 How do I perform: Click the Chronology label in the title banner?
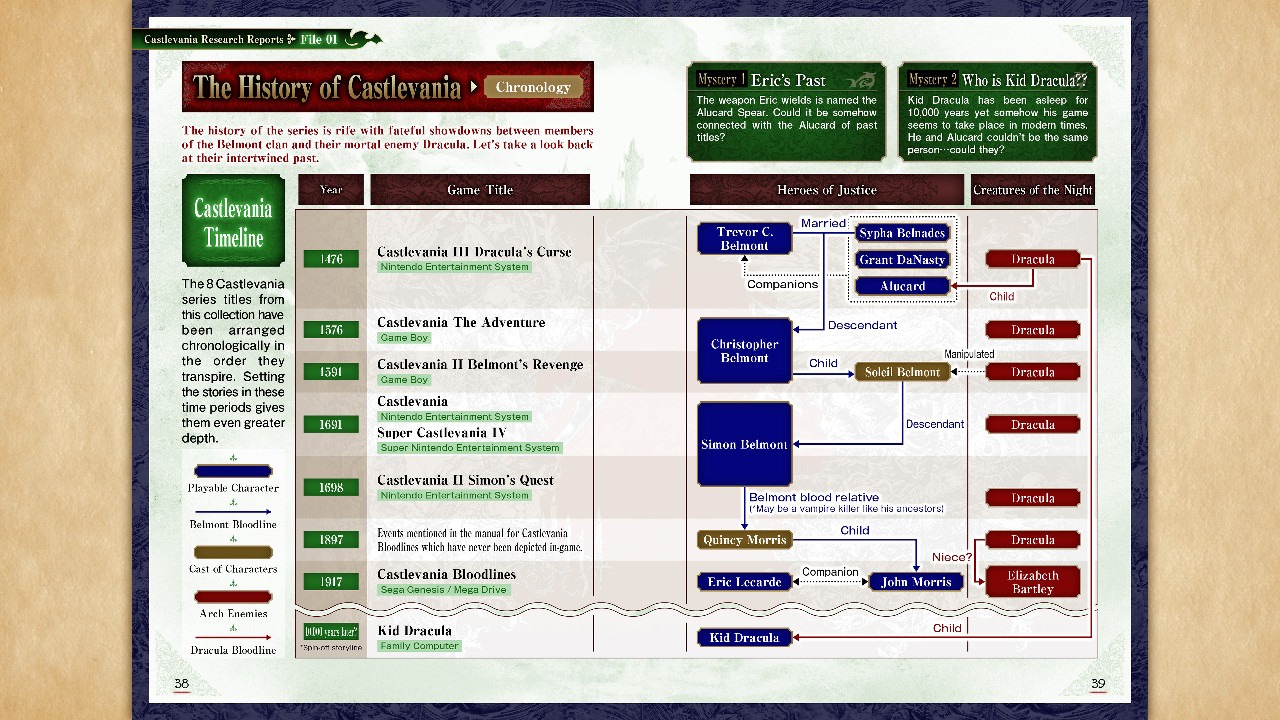[x=533, y=87]
